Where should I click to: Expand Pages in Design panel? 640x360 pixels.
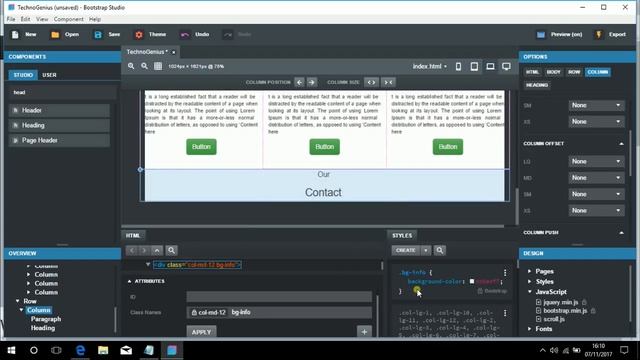pyautogui.click(x=530, y=271)
